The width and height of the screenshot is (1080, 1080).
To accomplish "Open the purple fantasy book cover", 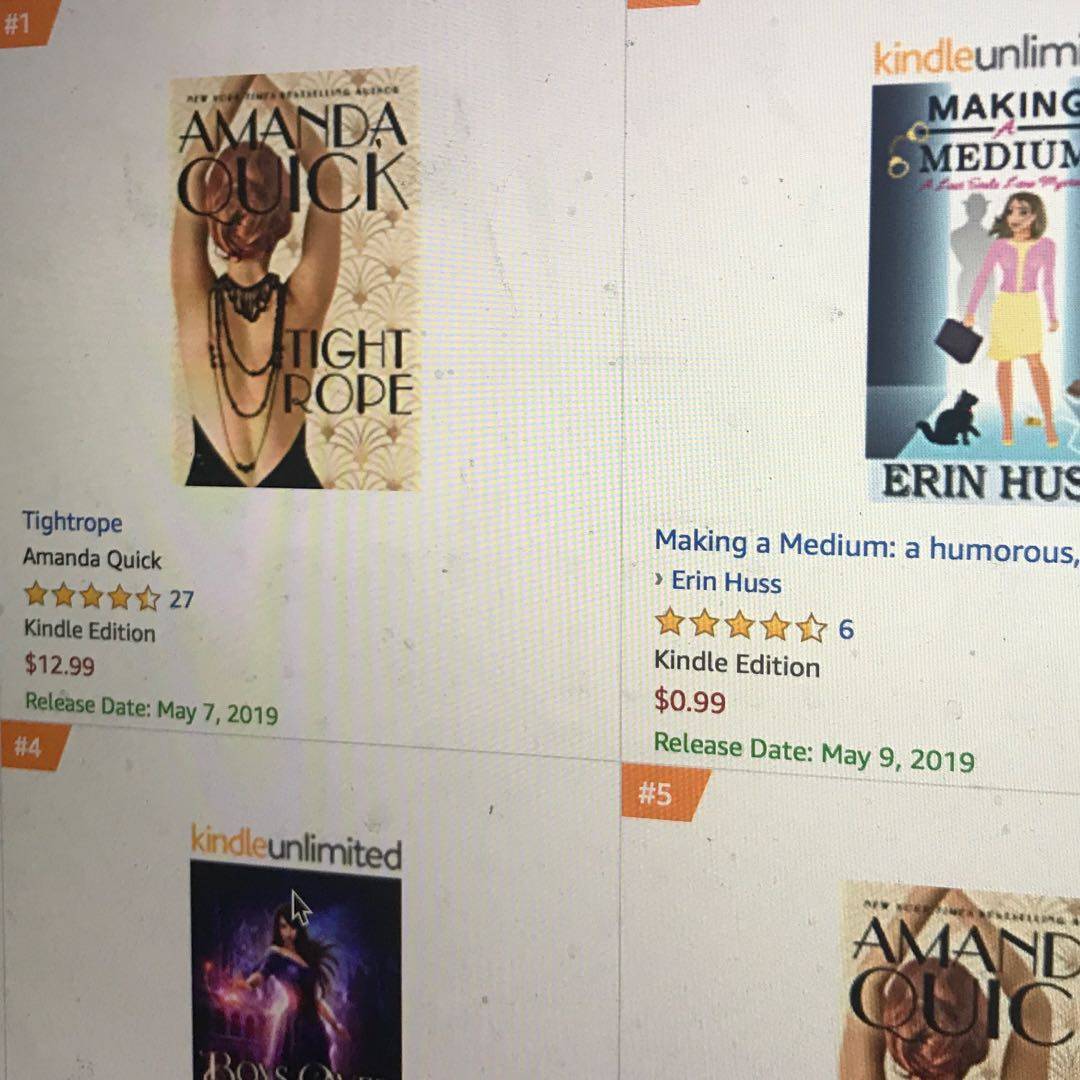I will click(295, 970).
